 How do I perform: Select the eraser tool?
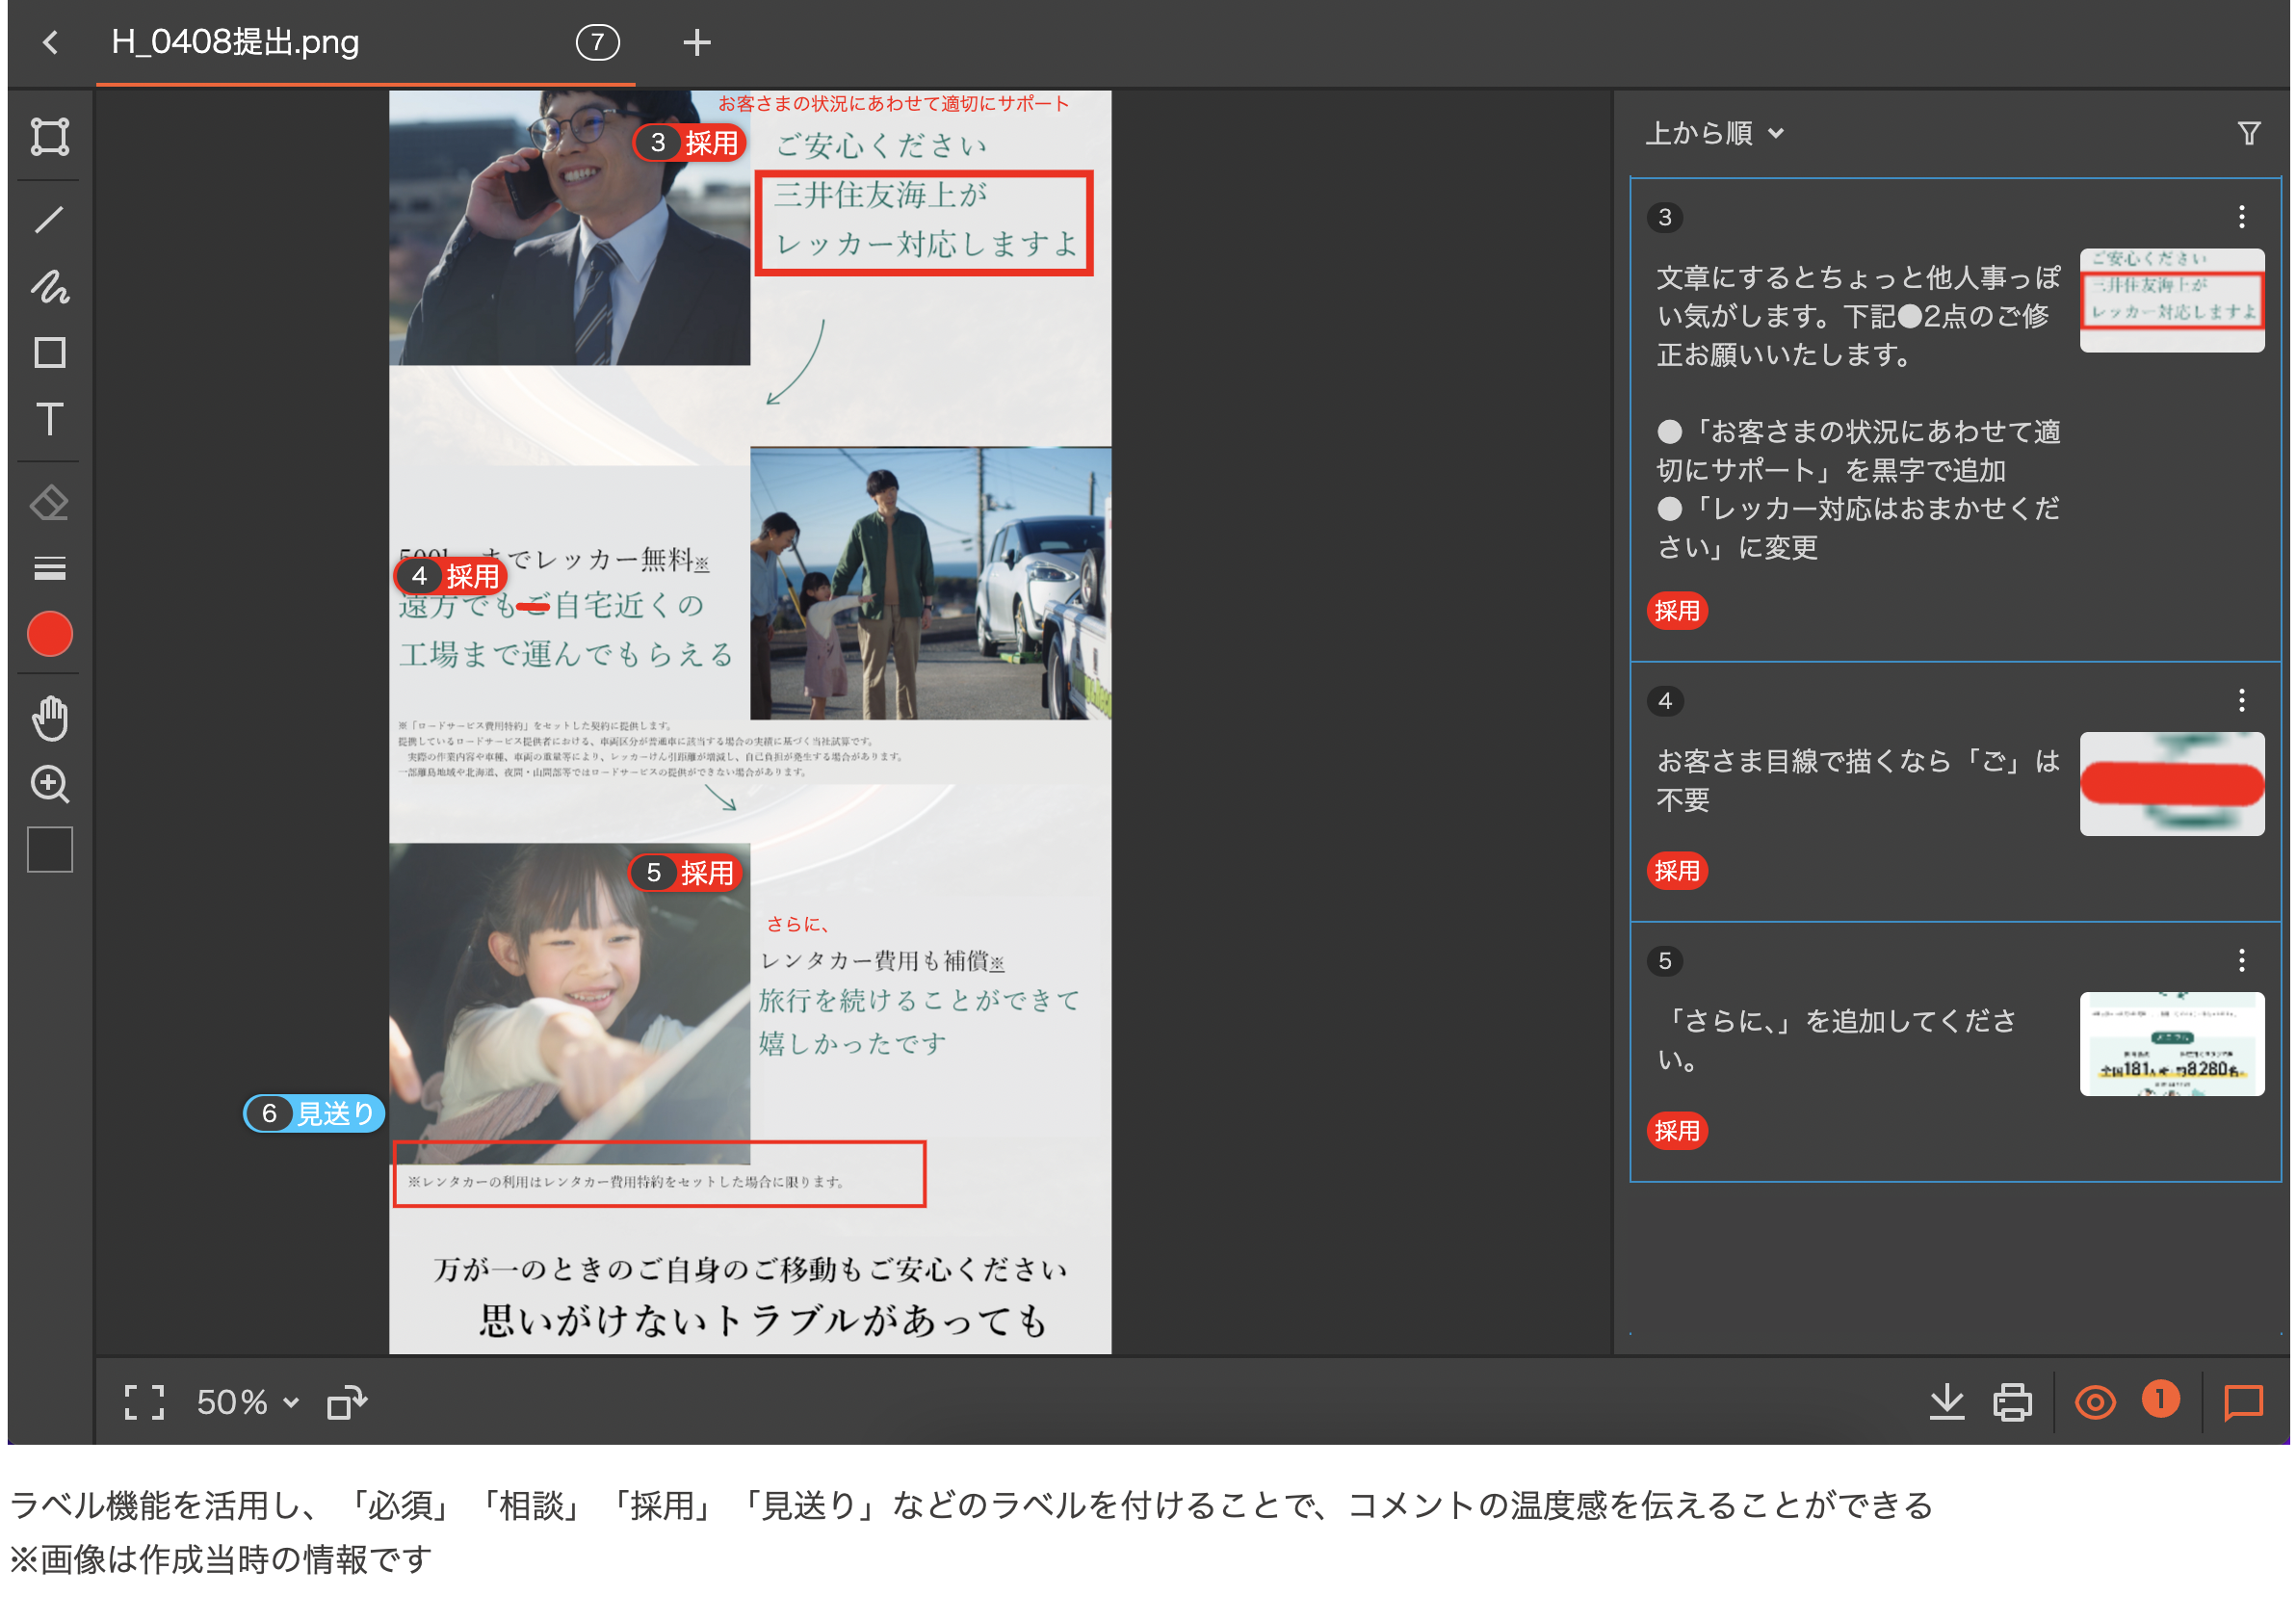point(50,503)
